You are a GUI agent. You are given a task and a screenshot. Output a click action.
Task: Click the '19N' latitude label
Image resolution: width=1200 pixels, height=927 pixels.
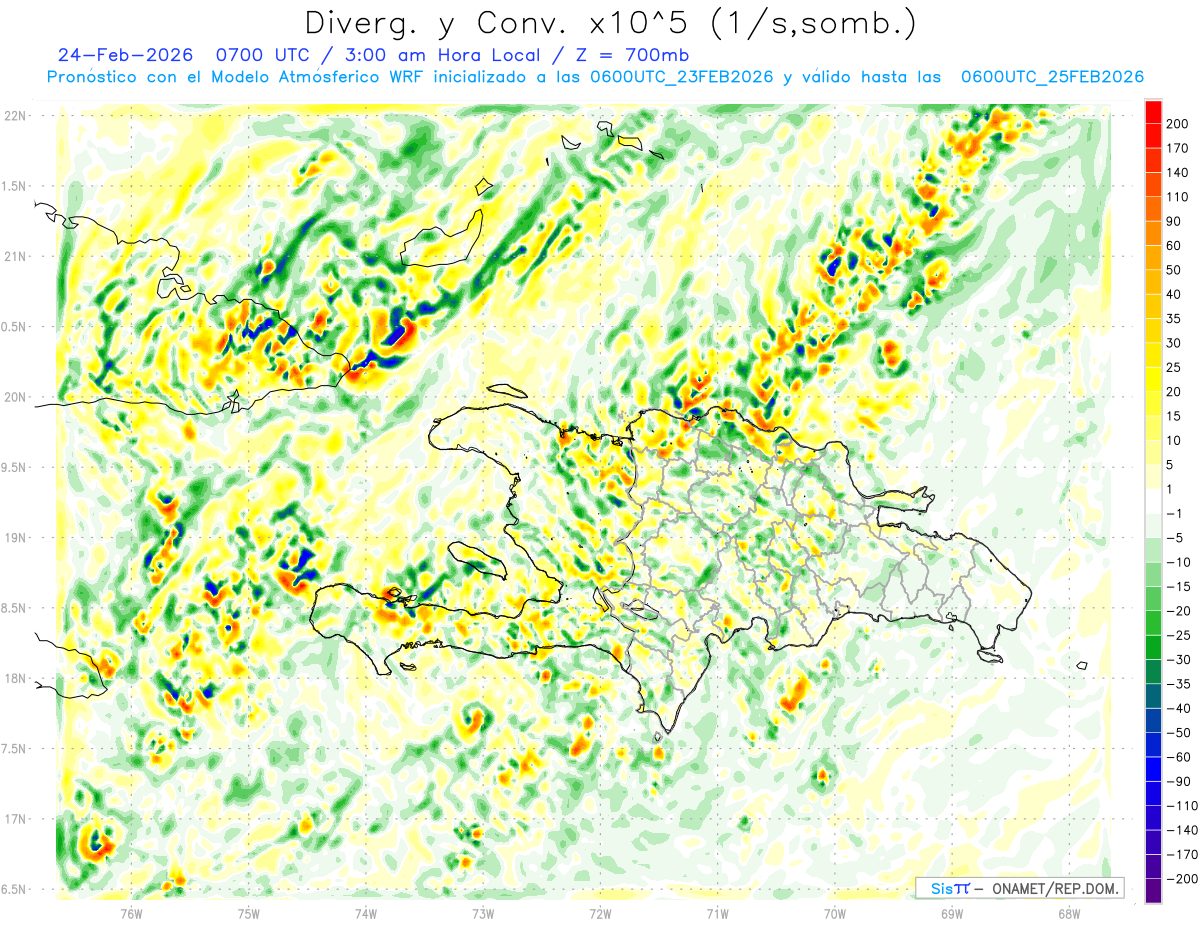pos(15,538)
